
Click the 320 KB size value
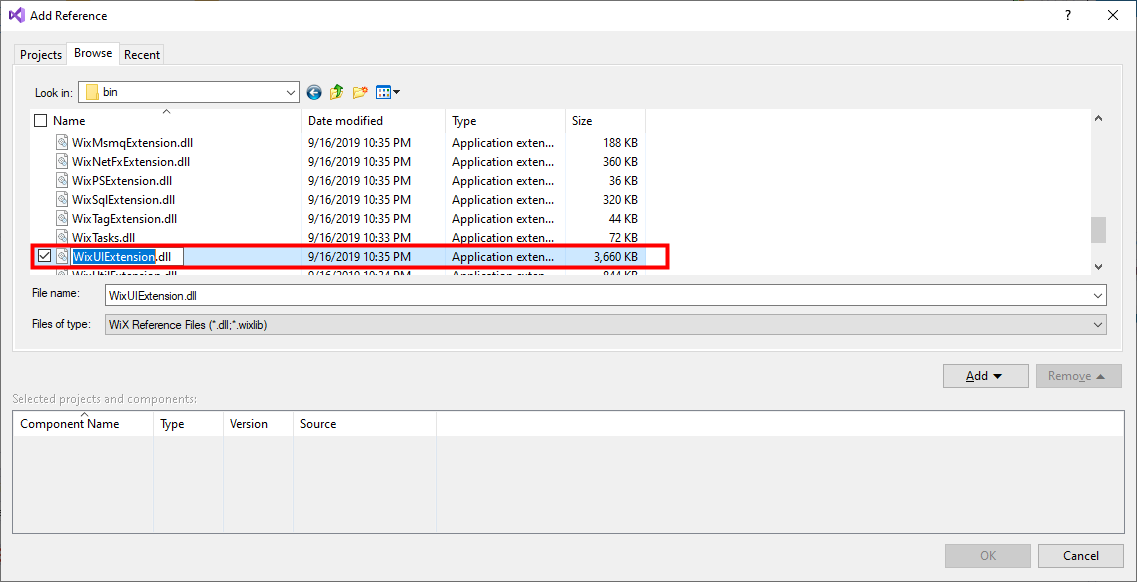pyautogui.click(x=620, y=199)
